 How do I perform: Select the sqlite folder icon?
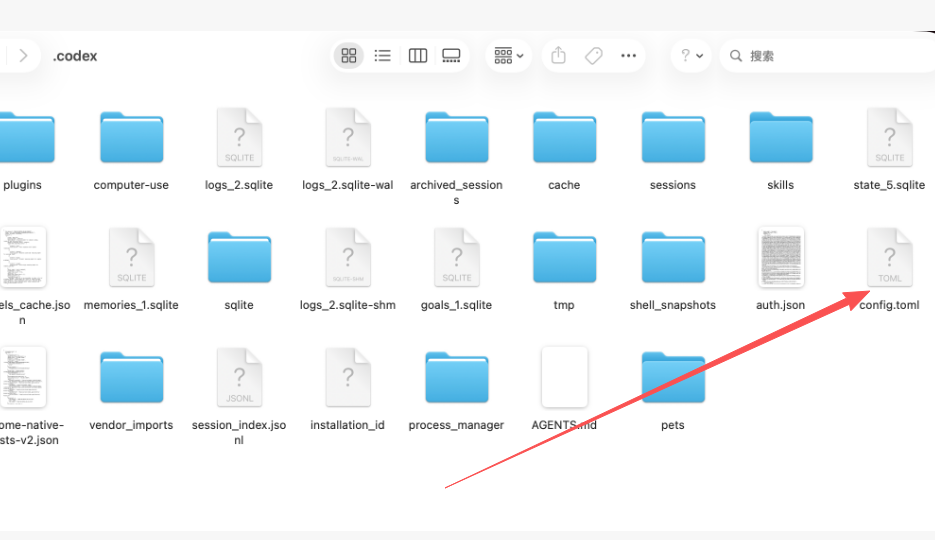point(239,257)
